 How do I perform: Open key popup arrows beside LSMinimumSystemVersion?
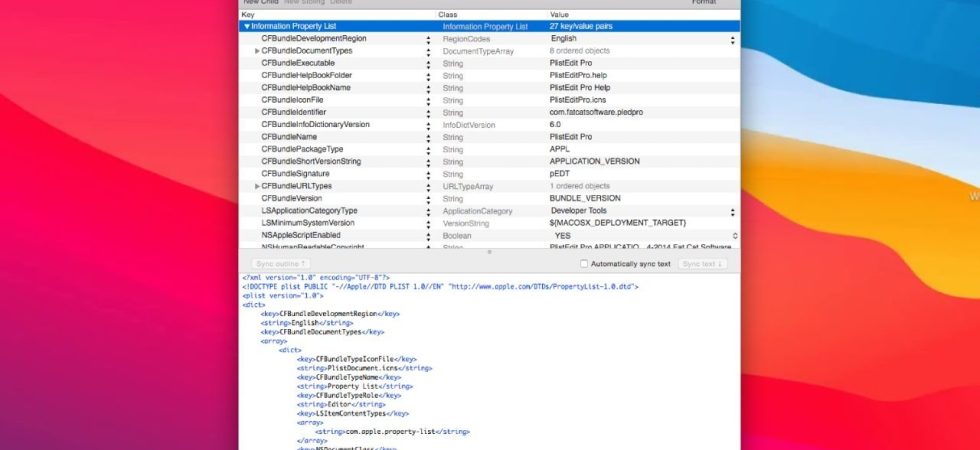tap(428, 223)
